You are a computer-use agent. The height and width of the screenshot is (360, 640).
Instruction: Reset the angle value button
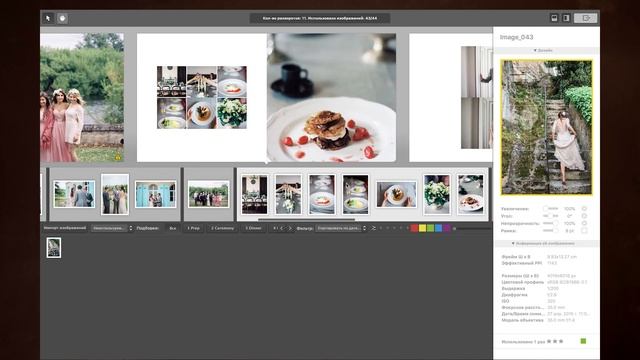click(584, 216)
